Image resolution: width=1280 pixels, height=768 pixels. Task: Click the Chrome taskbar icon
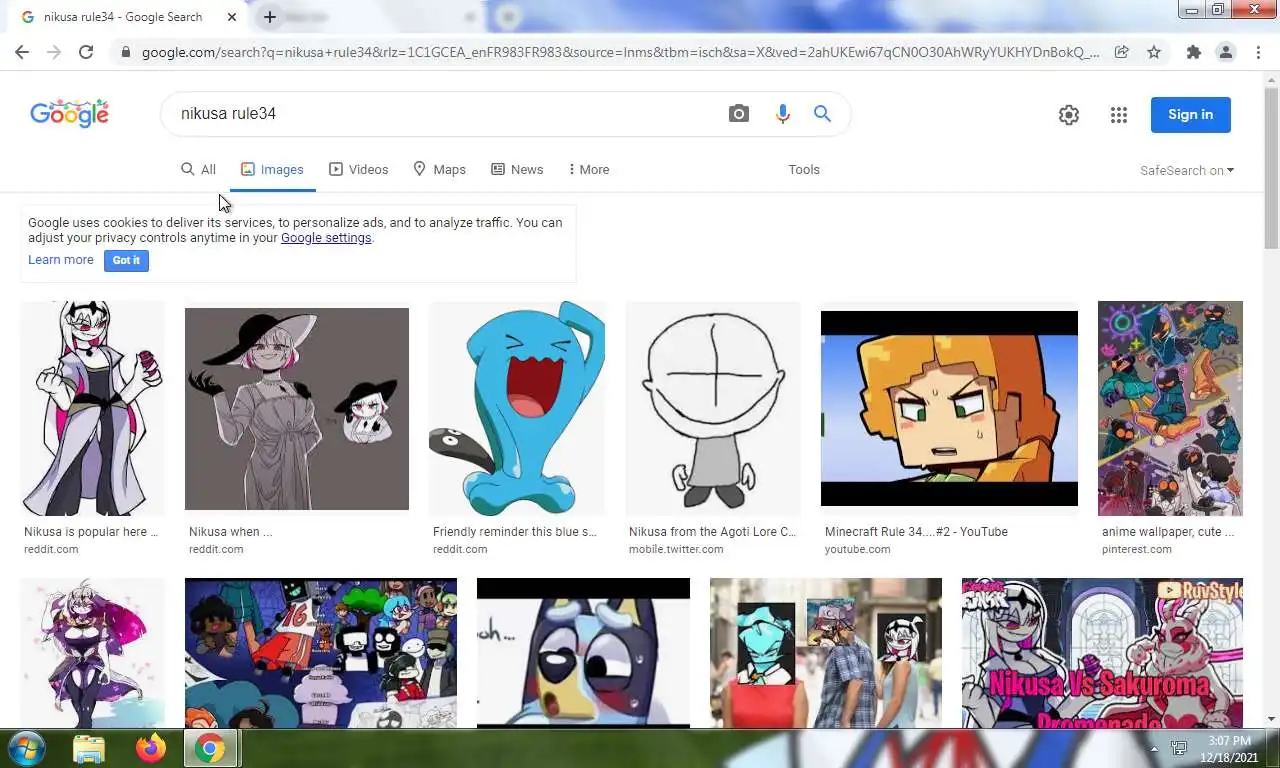tap(210, 748)
